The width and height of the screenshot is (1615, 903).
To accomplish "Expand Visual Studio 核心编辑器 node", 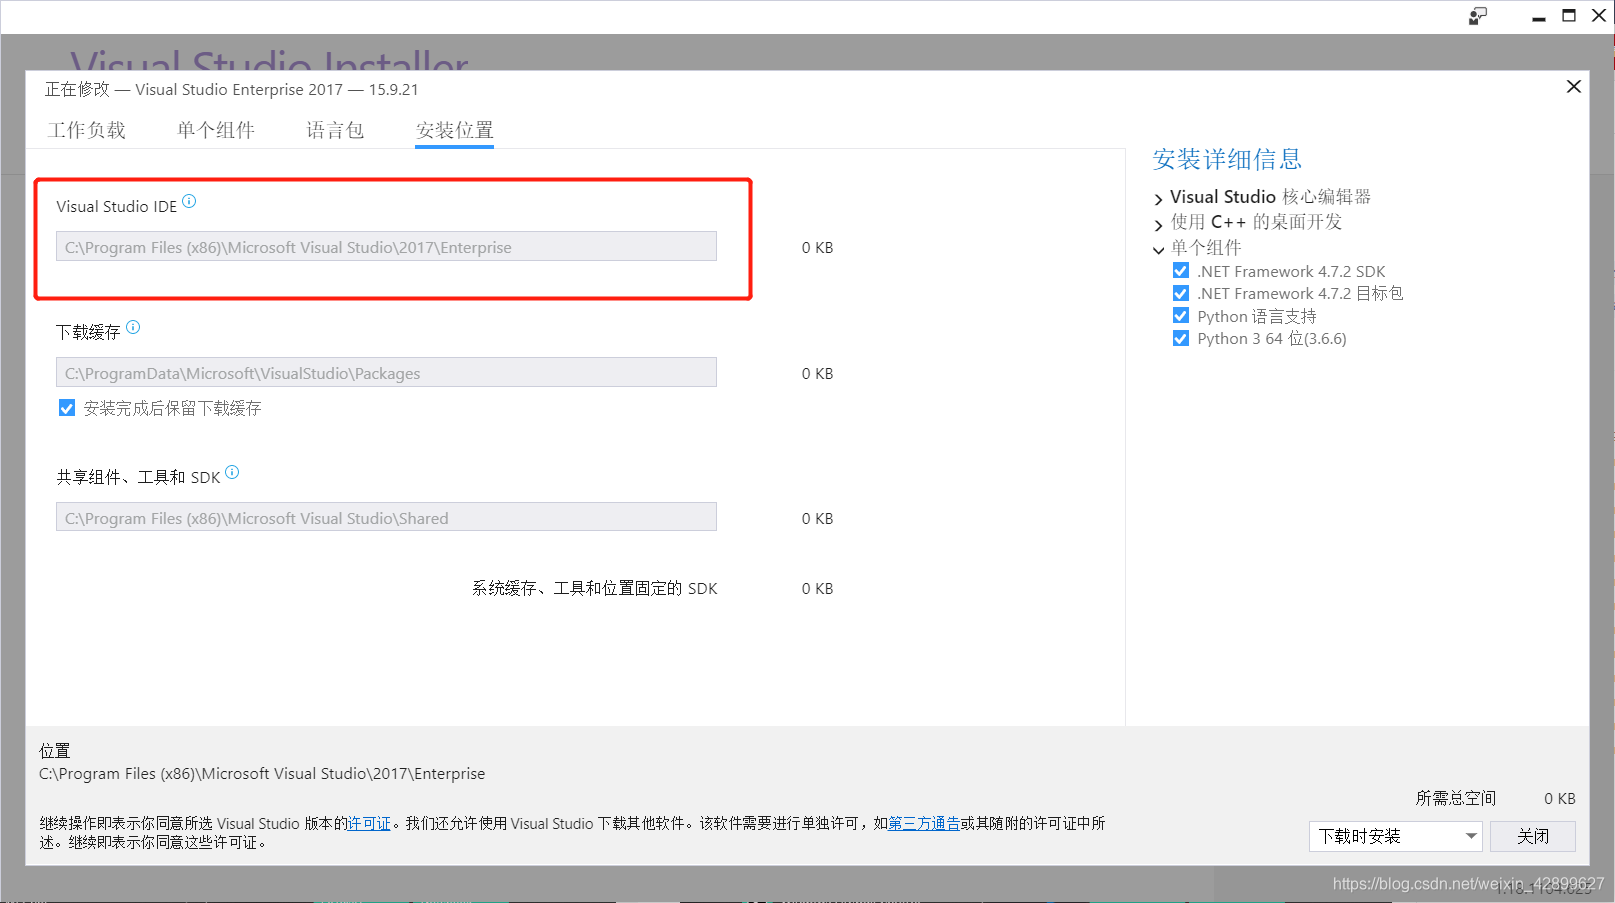I will pos(1158,199).
